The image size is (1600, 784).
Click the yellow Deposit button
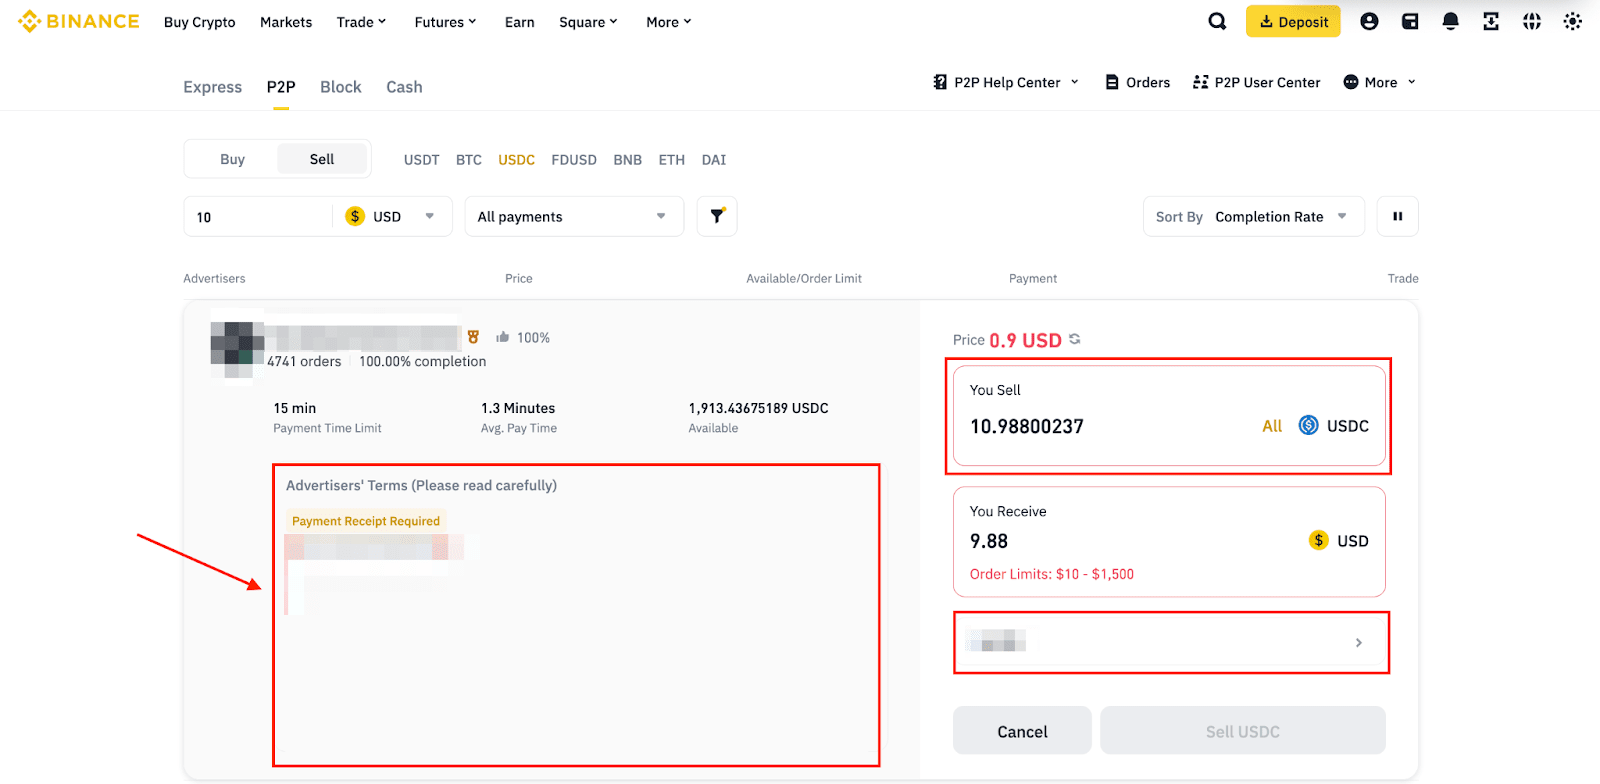1293,21
